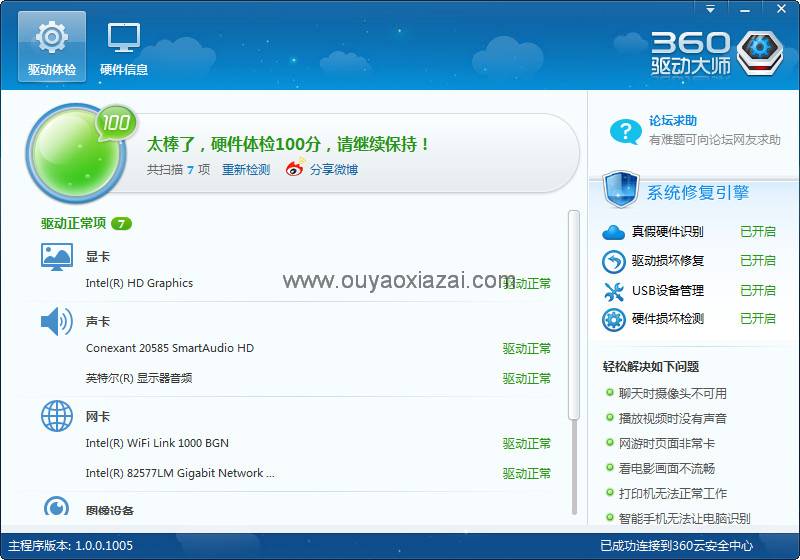
Task: Click the 360驱动大师 logo icon
Action: click(x=760, y=53)
